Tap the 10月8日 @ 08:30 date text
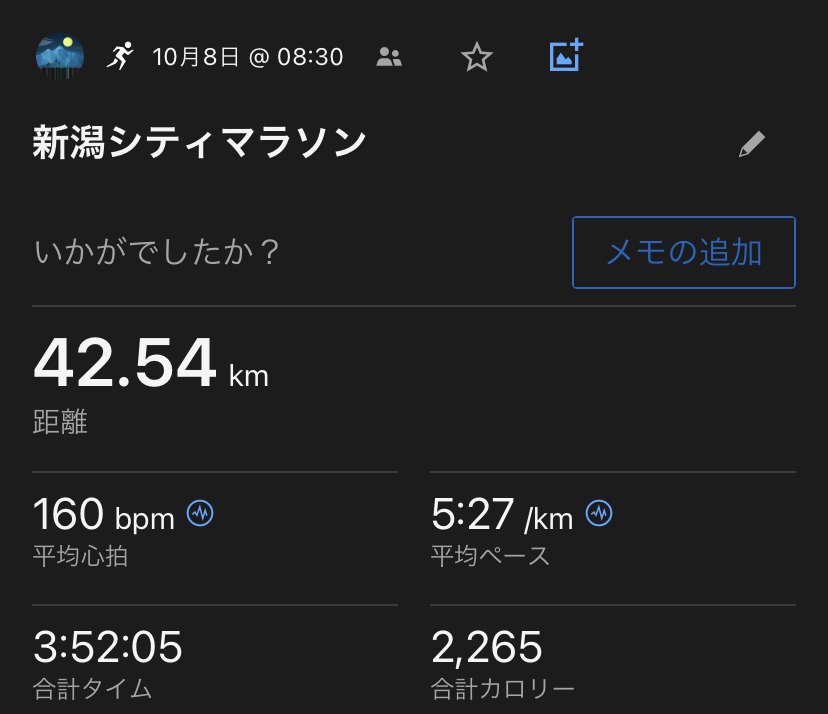Screen dimensions: 828x714 point(248,57)
